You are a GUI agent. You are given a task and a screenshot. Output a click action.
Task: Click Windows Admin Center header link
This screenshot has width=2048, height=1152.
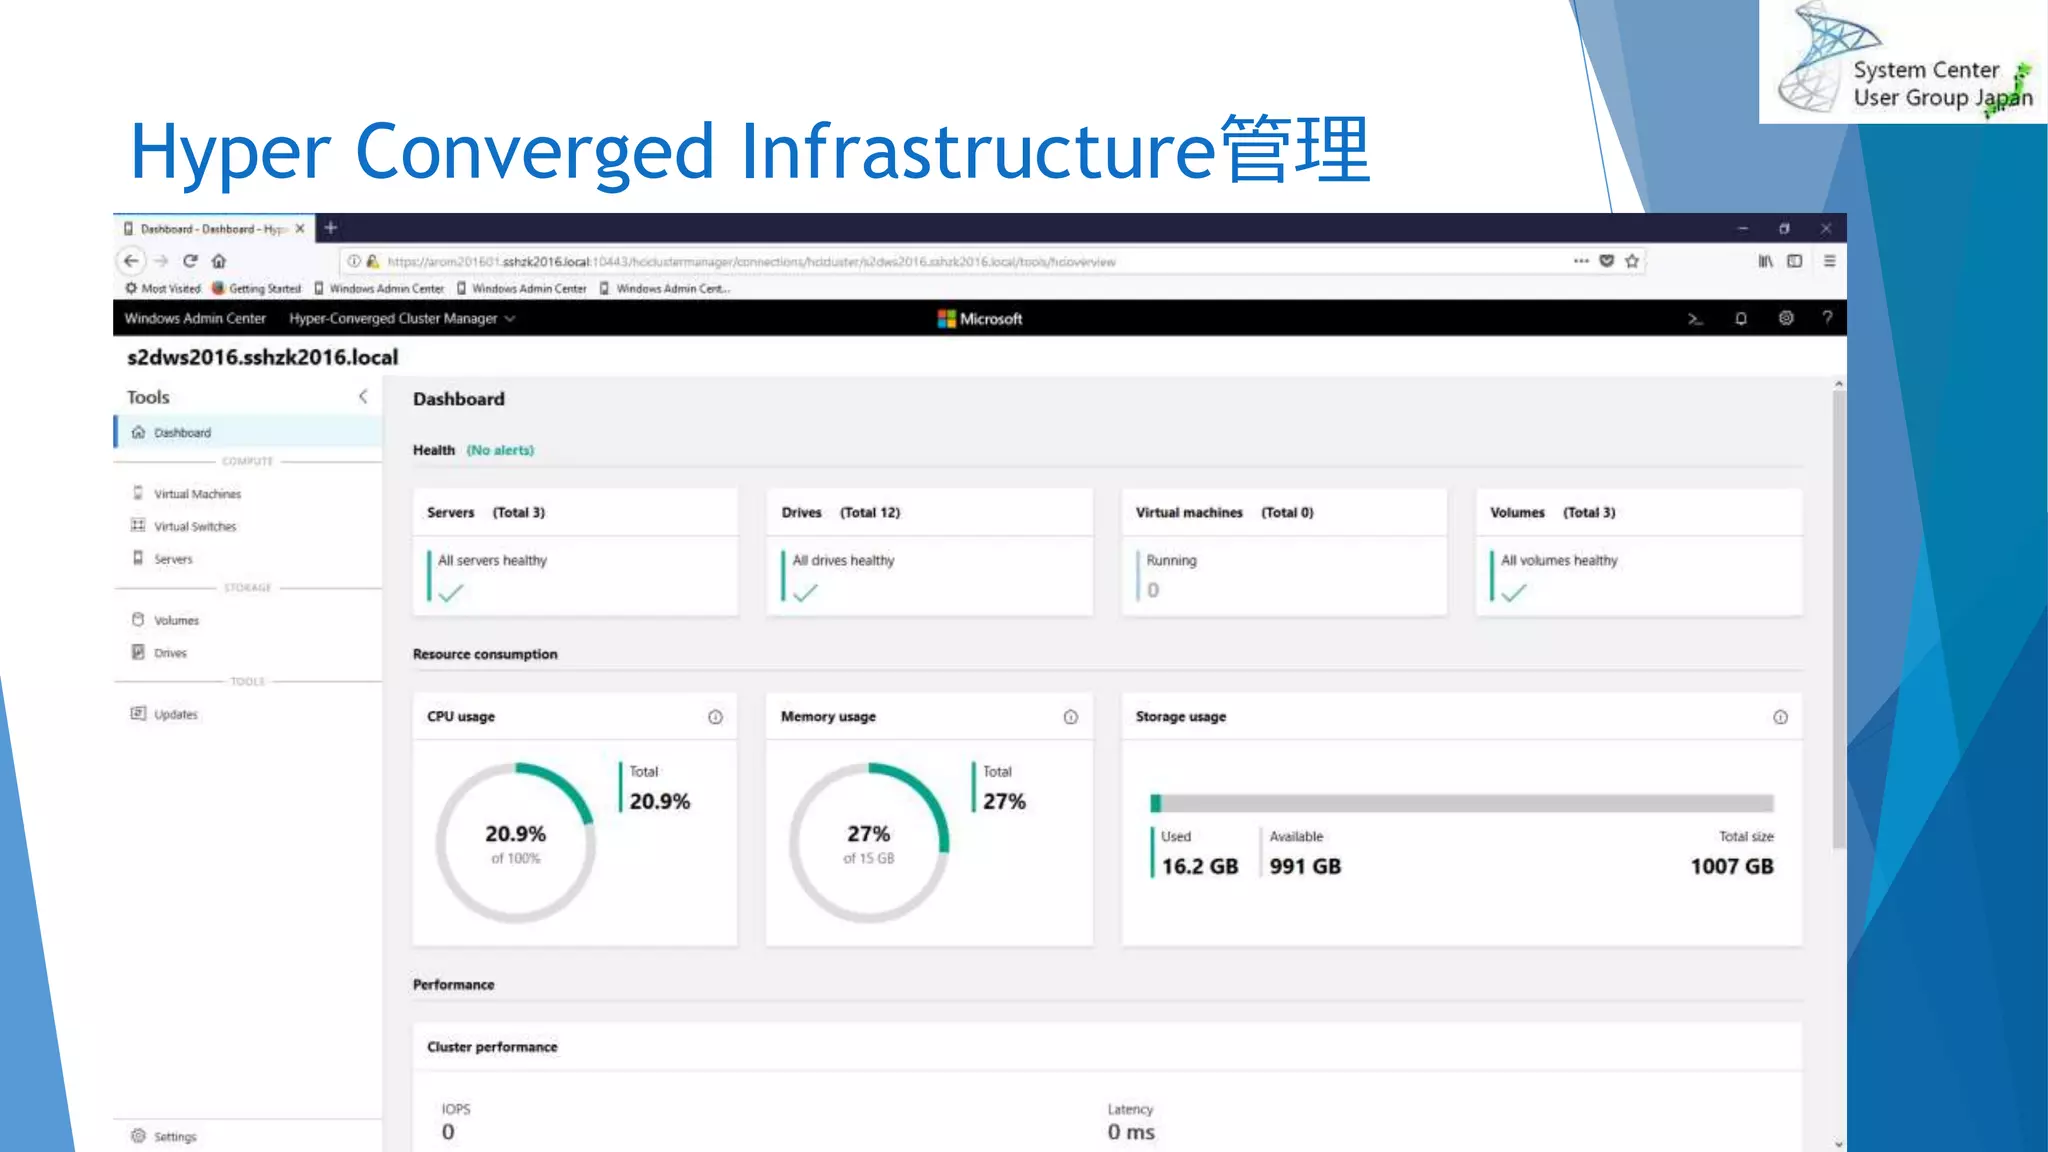click(x=195, y=319)
